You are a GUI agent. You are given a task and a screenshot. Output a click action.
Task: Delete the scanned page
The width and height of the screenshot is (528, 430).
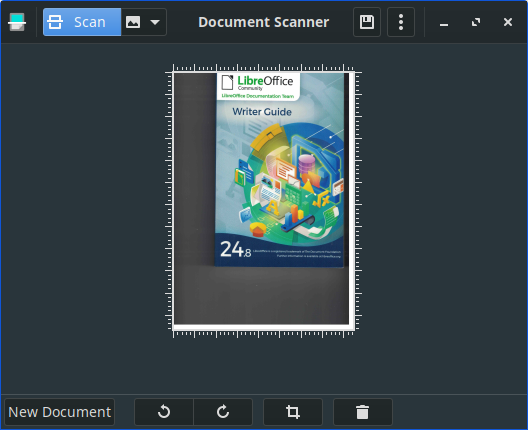363,412
